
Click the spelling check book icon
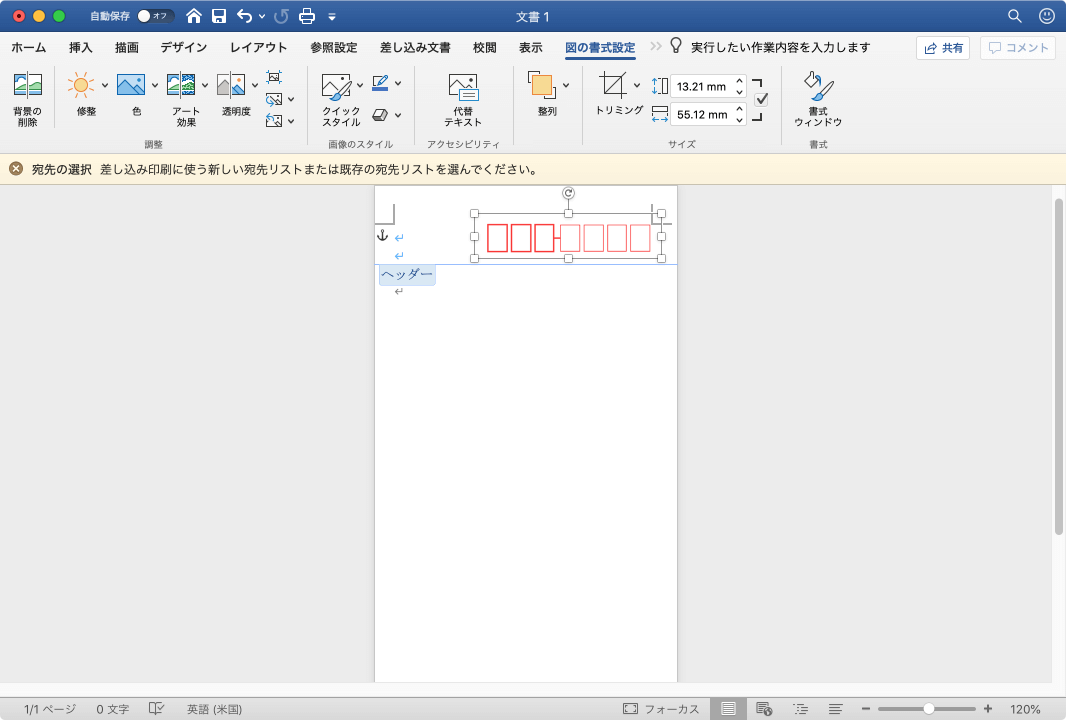[x=156, y=708]
